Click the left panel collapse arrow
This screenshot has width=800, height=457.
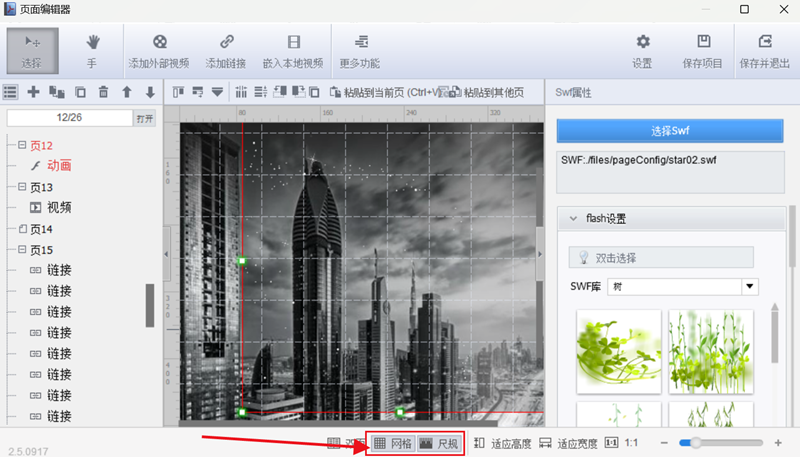[x=166, y=254]
